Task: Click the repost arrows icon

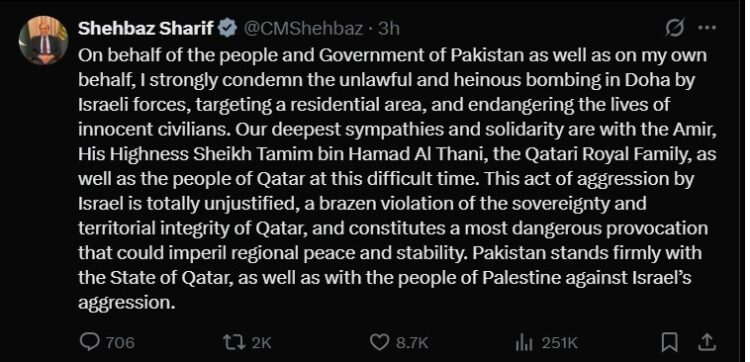Action: tap(236, 342)
